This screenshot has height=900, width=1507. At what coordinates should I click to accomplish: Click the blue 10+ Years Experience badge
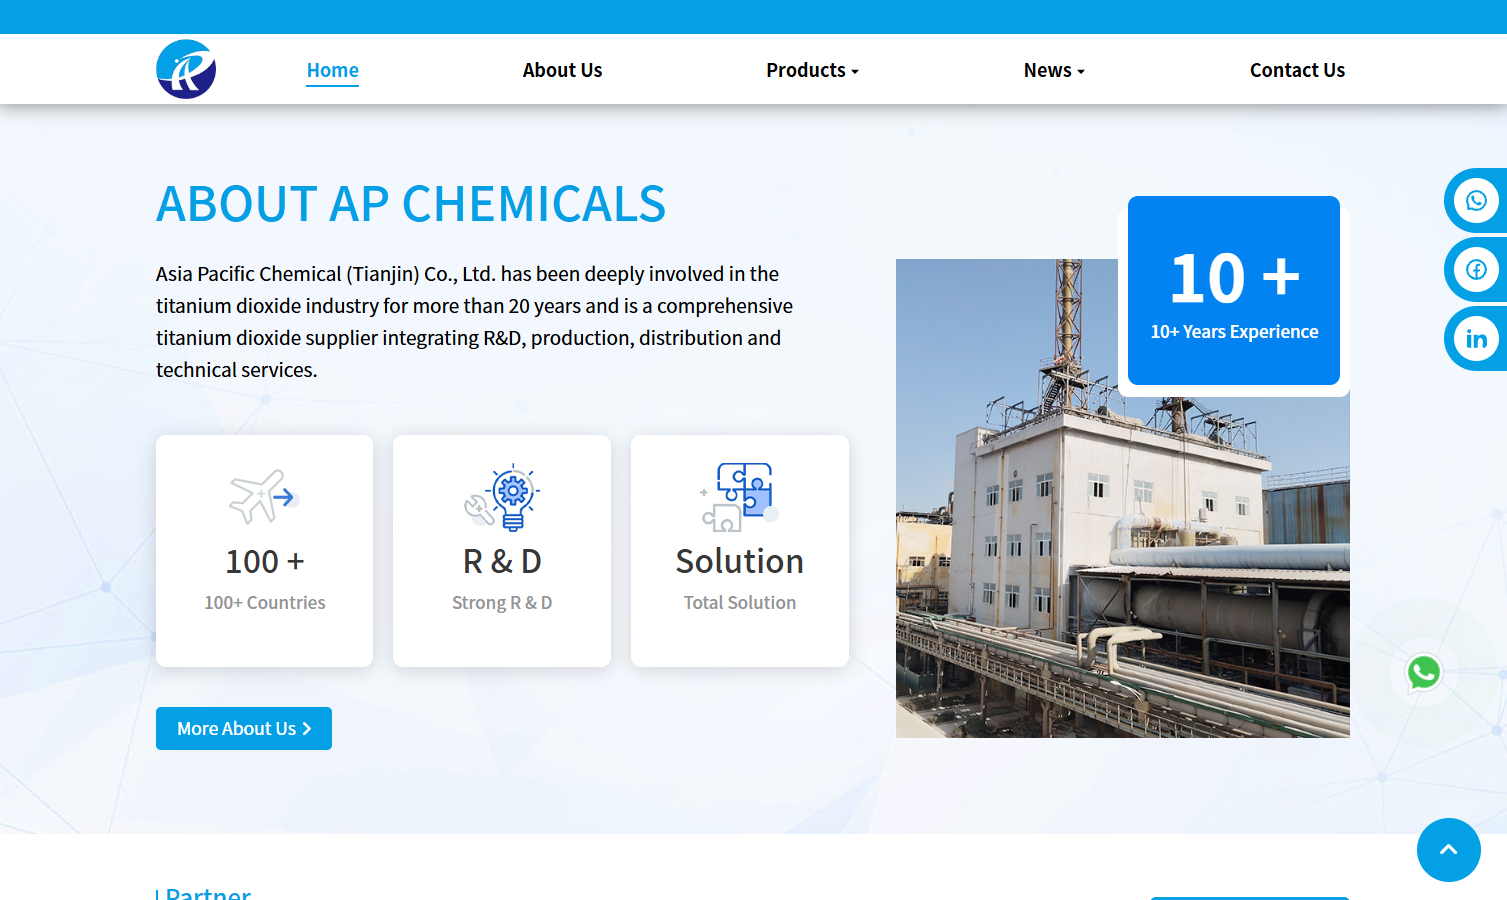click(x=1233, y=290)
